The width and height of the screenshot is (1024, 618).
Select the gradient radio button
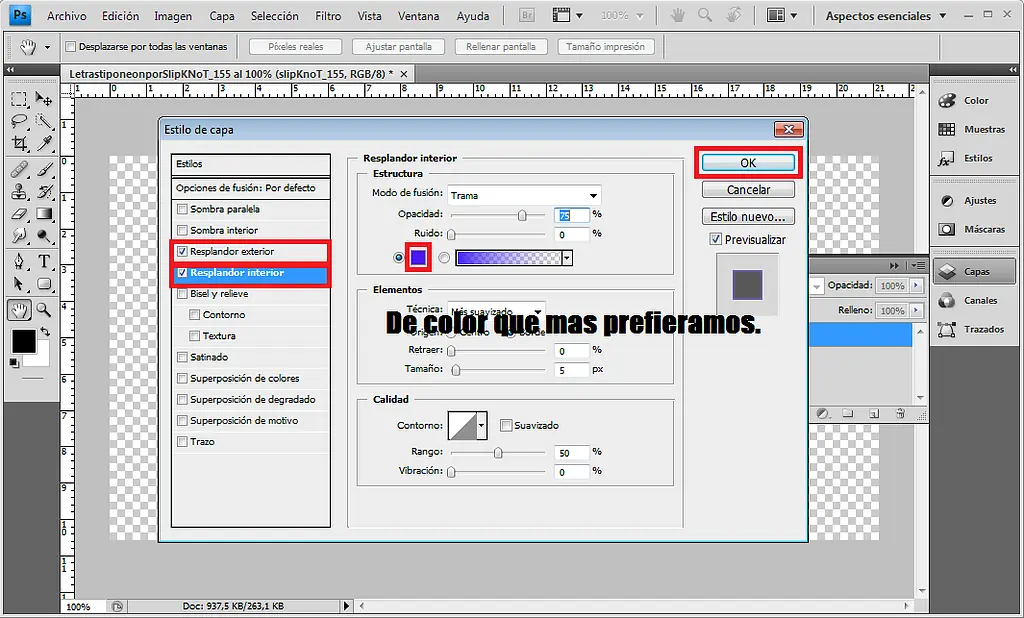tap(444, 258)
